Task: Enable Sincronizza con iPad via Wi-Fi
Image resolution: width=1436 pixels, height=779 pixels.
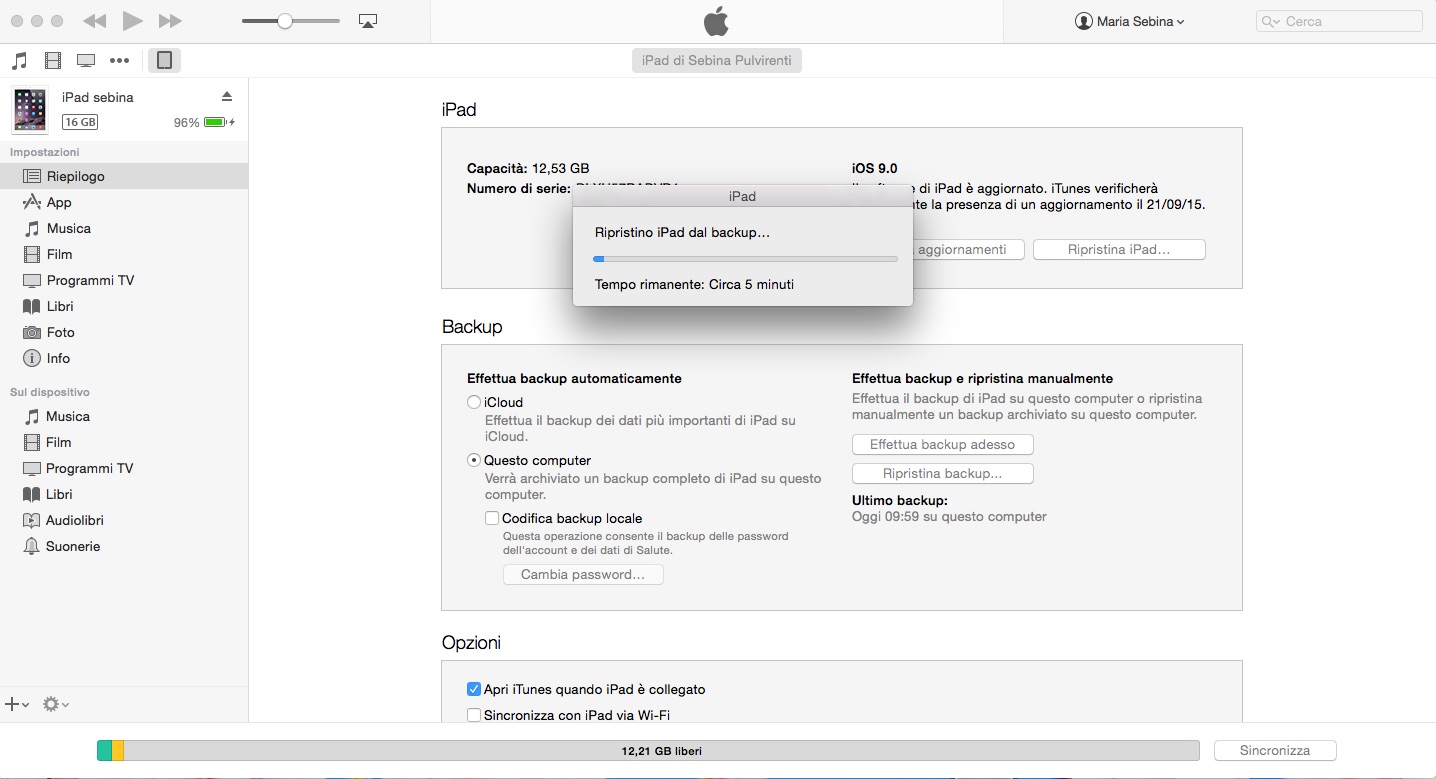Action: [474, 715]
